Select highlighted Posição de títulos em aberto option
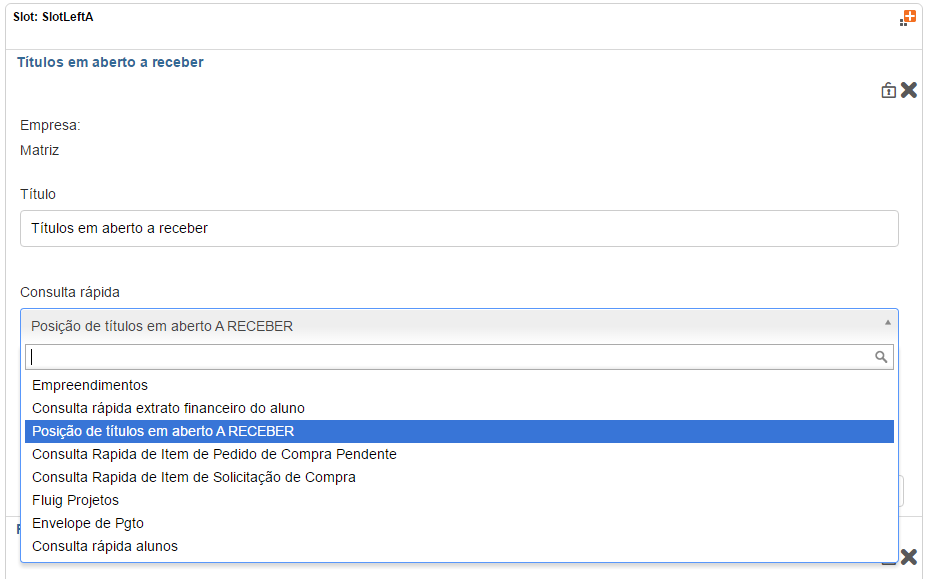Image resolution: width=927 pixels, height=579 pixels. click(163, 431)
